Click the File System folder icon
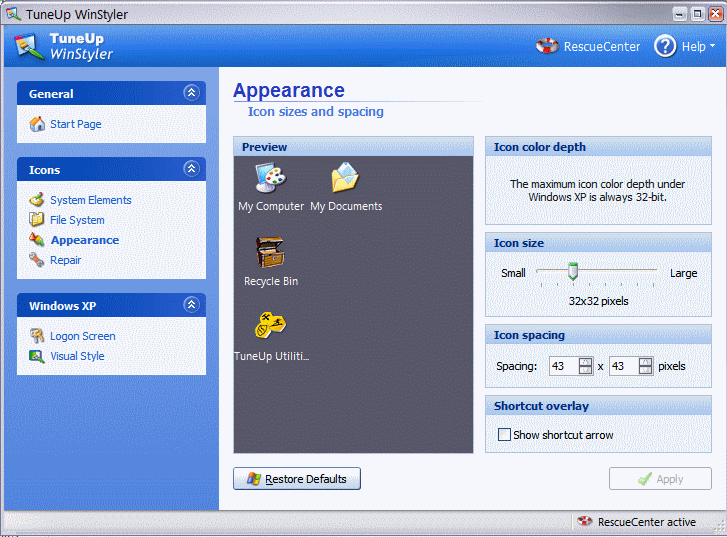 point(37,219)
